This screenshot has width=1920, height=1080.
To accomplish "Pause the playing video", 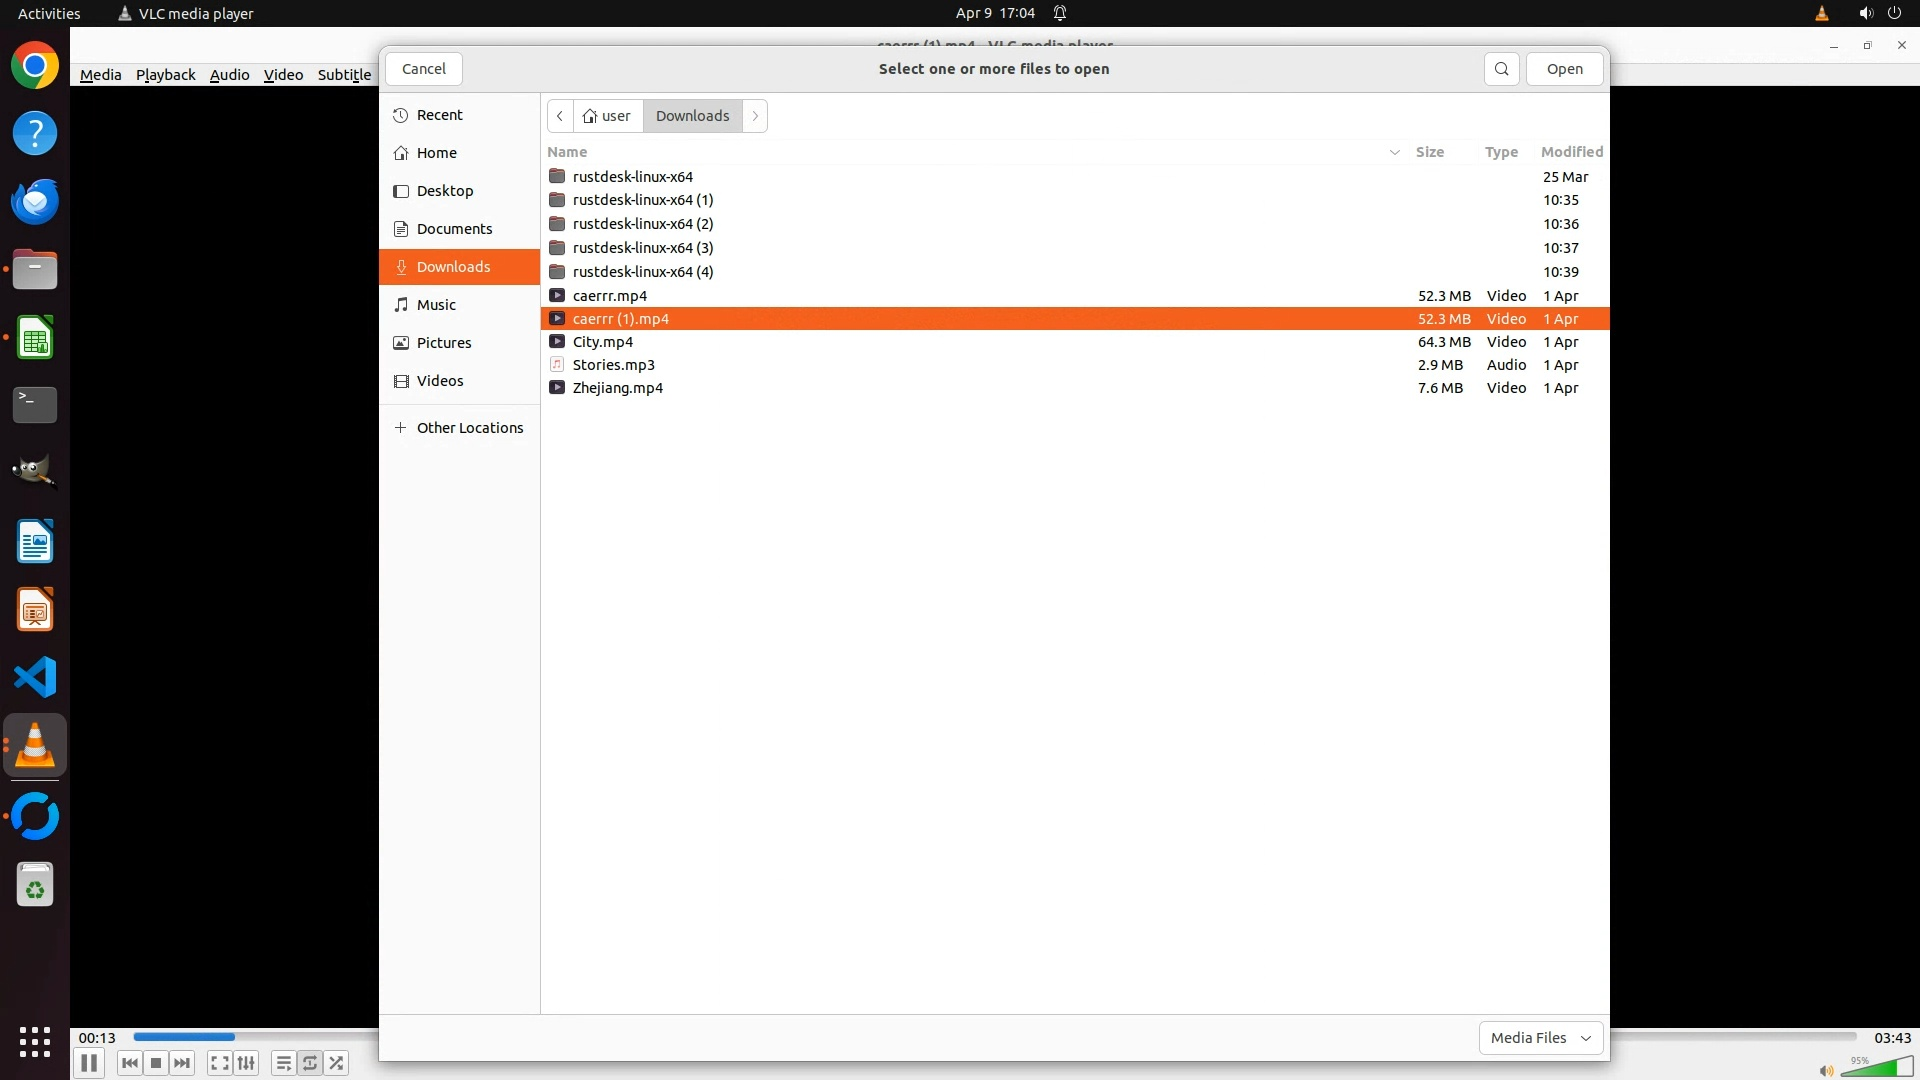I will click(89, 1063).
